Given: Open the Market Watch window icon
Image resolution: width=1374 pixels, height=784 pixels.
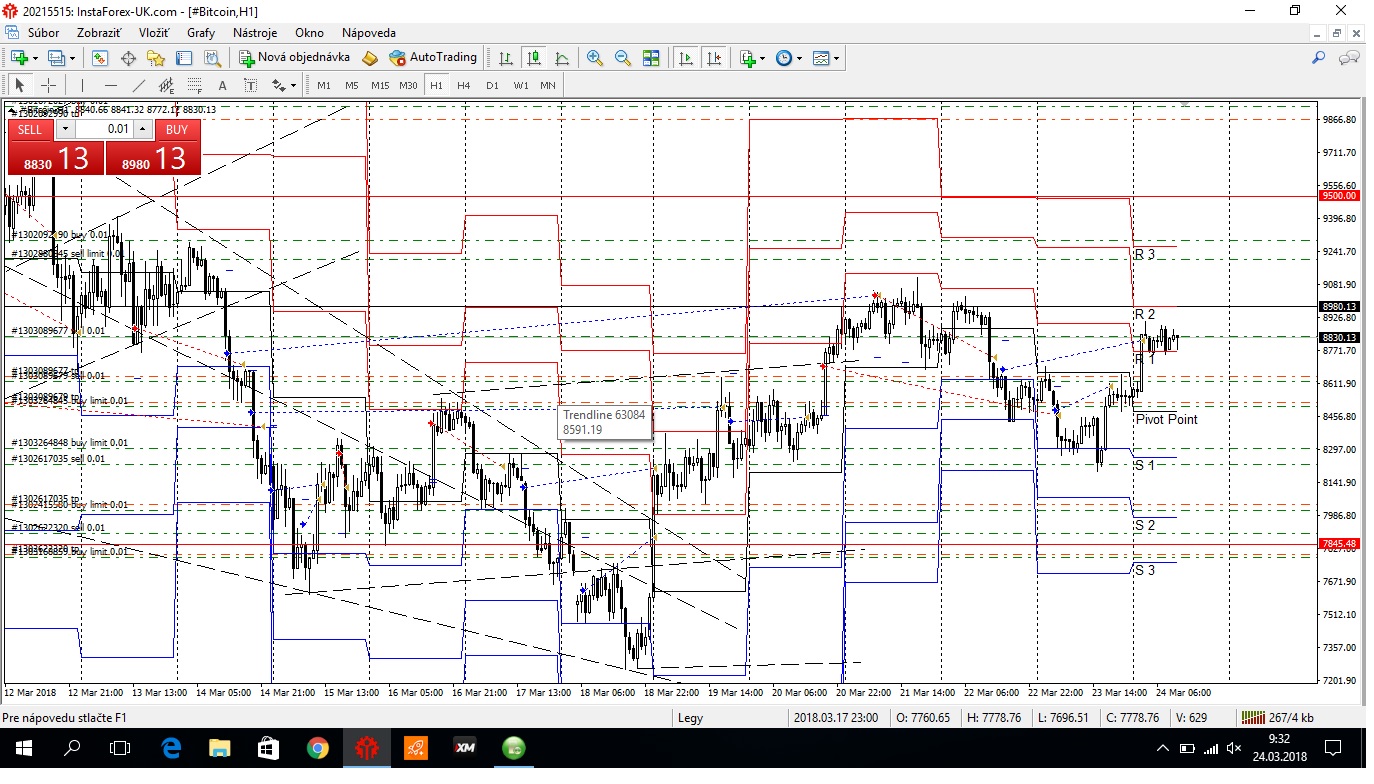Looking at the screenshot, I should [x=100, y=58].
